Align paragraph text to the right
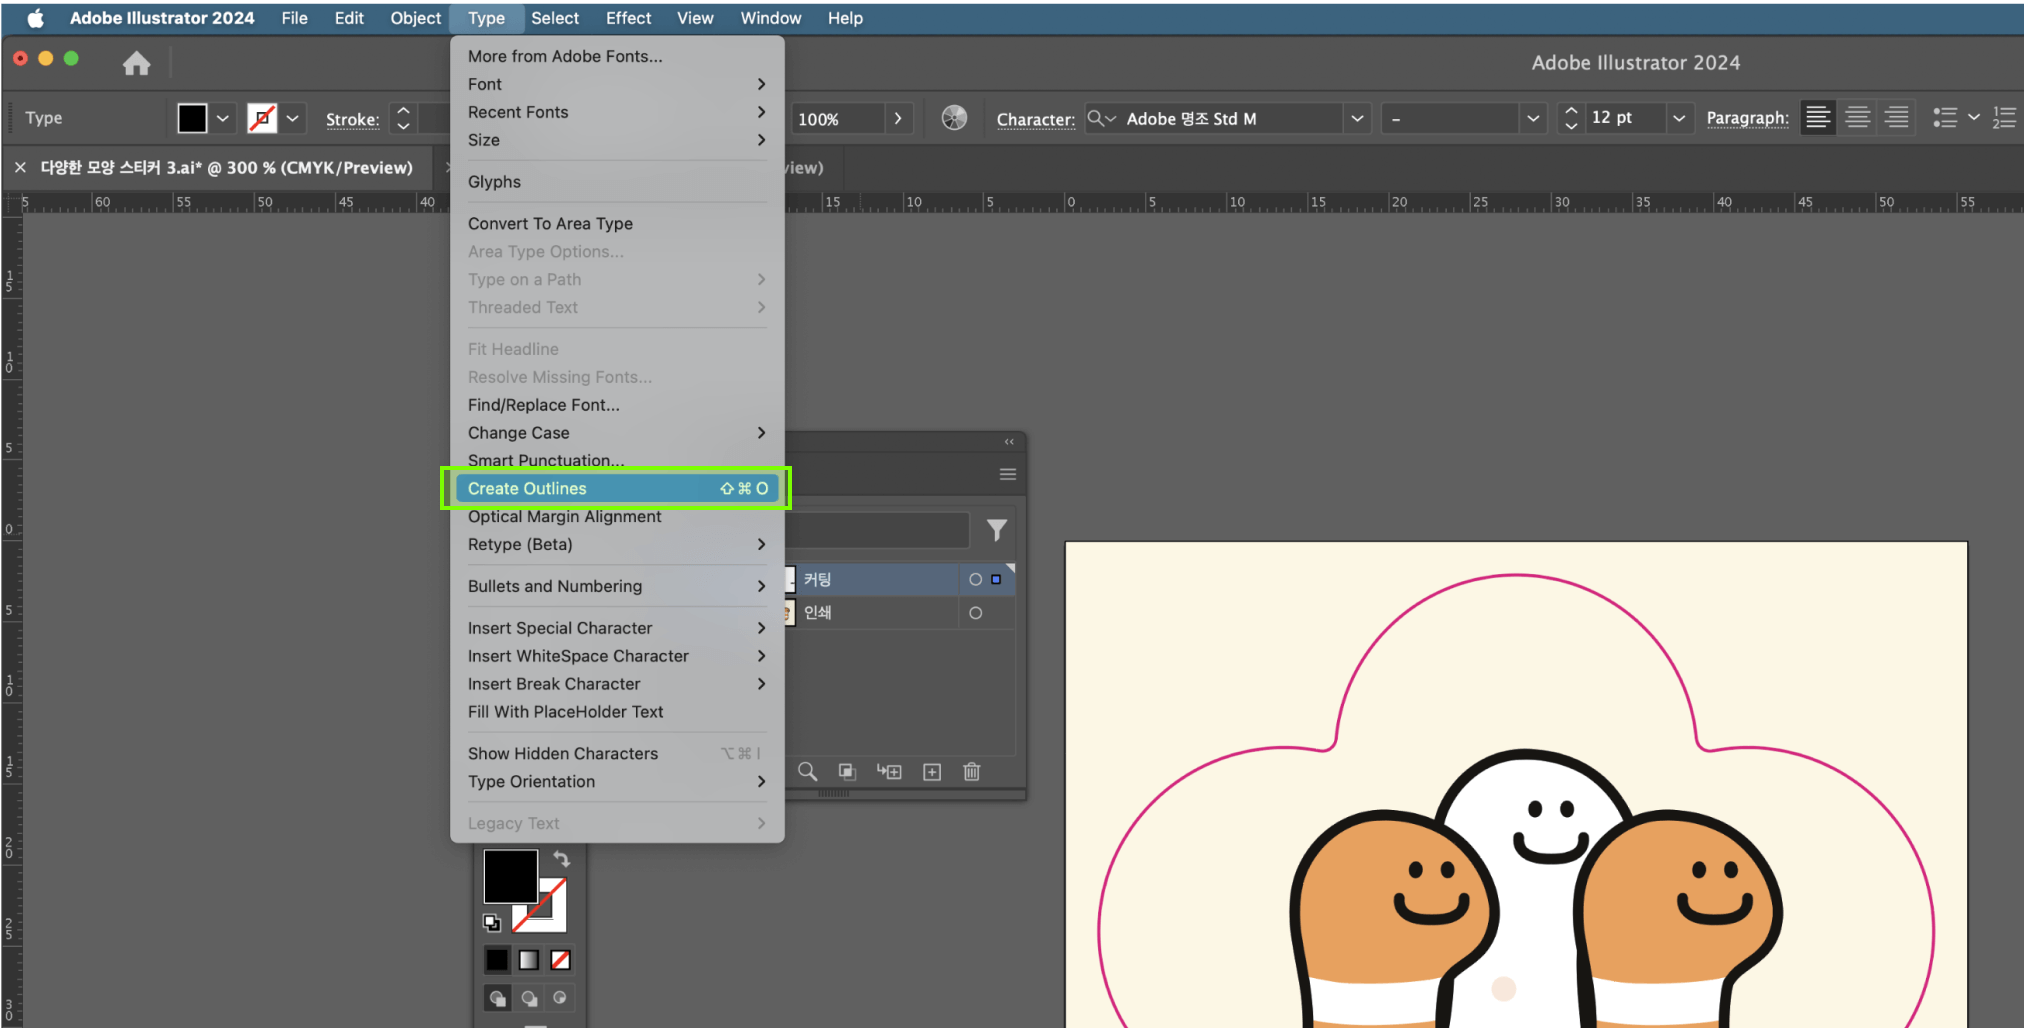 click(1896, 118)
